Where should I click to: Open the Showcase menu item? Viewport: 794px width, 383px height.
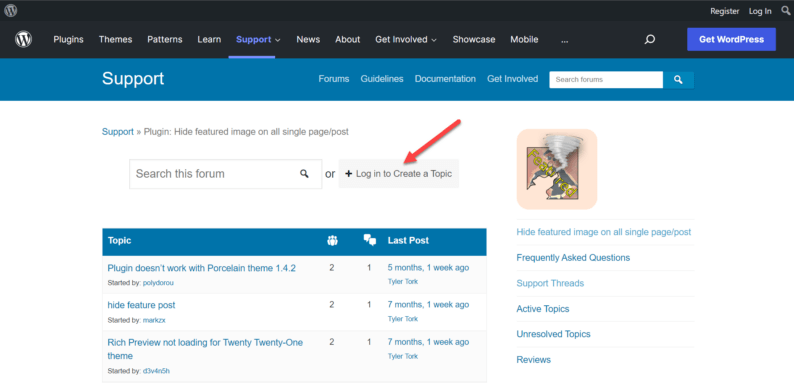(x=474, y=40)
